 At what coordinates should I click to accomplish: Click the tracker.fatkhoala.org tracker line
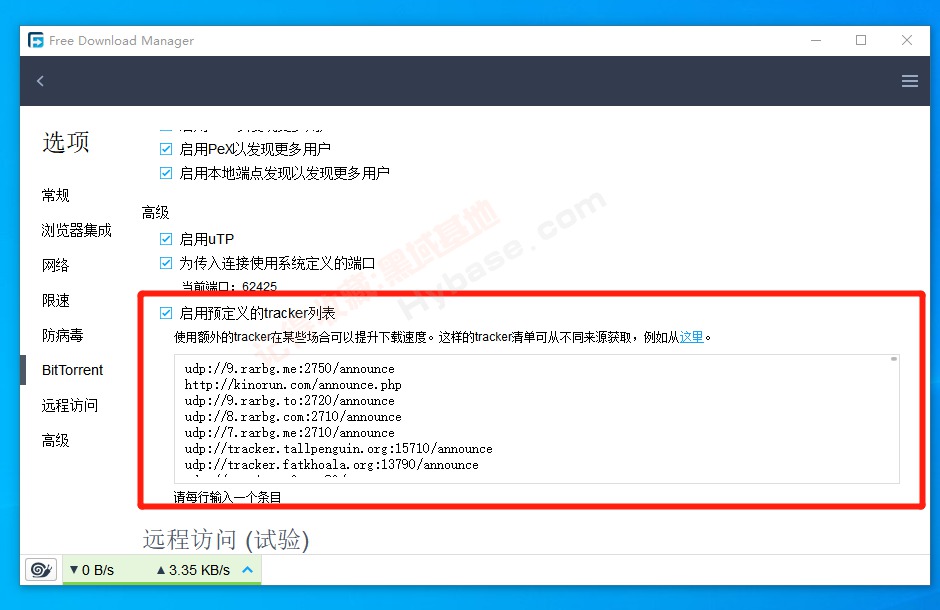tap(332, 464)
